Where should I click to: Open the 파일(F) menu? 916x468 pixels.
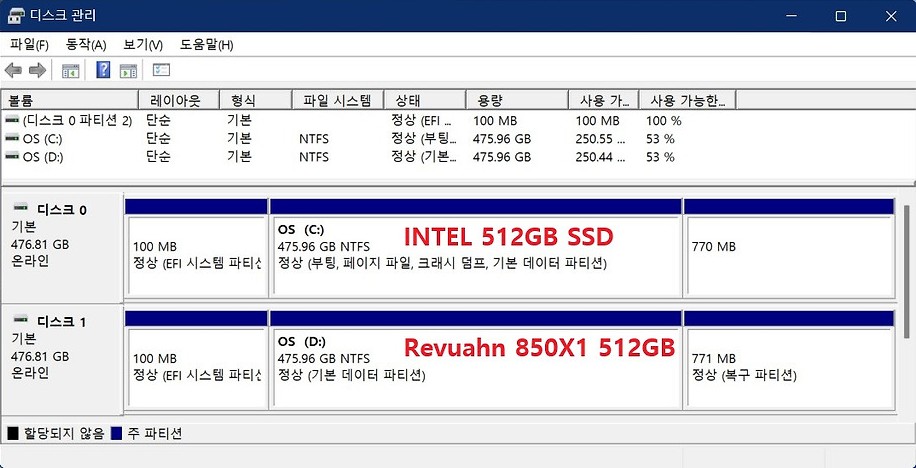tap(29, 45)
